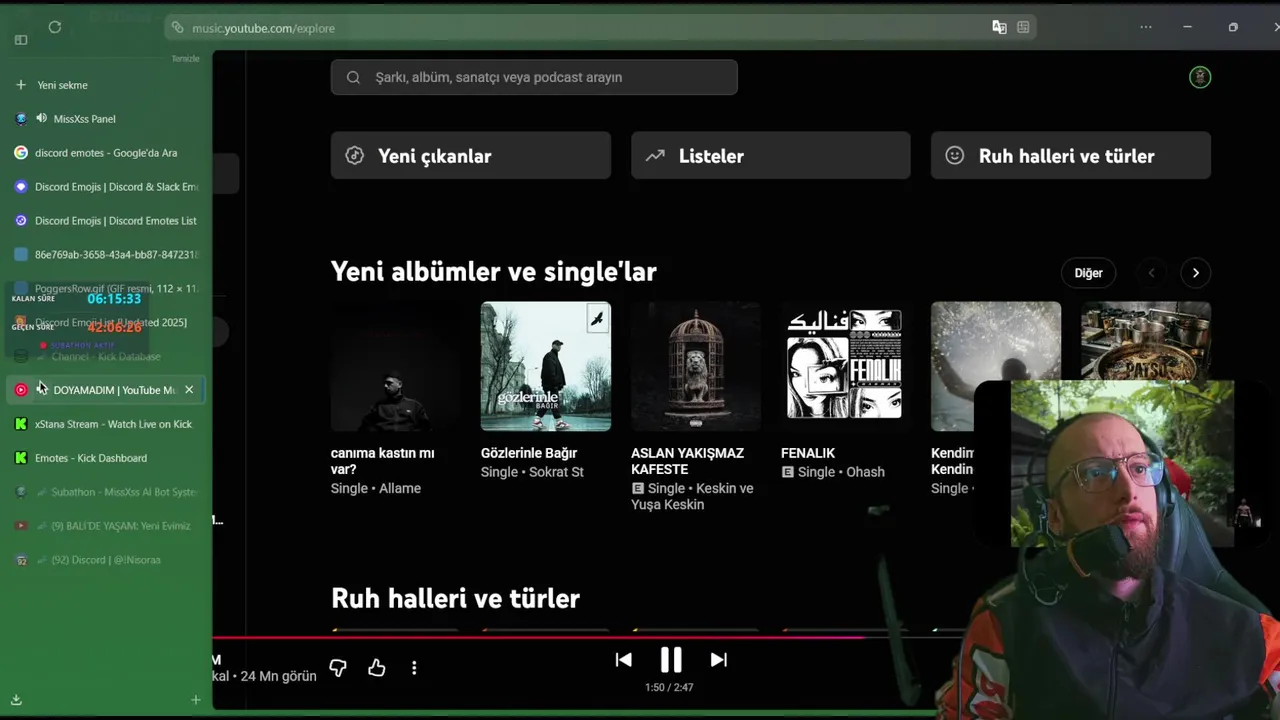Dislike the current song
The height and width of the screenshot is (720, 1280).
[x=338, y=667]
